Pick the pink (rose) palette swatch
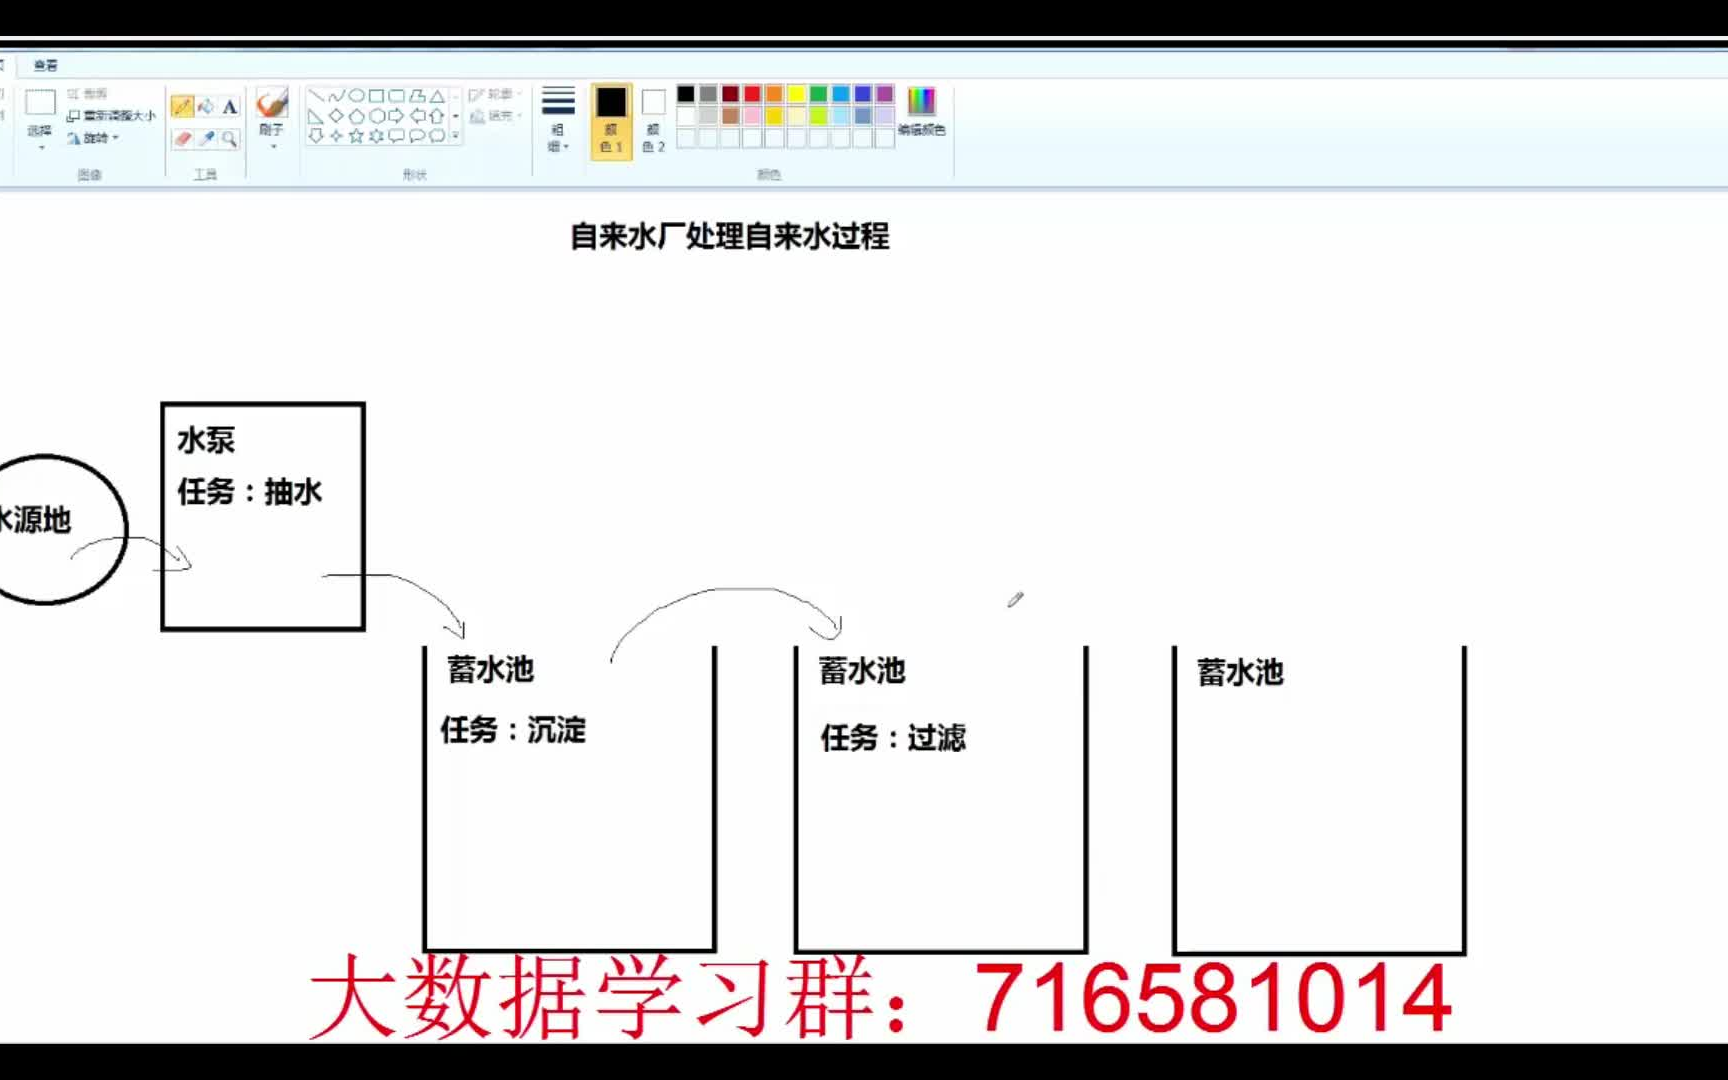 (x=752, y=116)
